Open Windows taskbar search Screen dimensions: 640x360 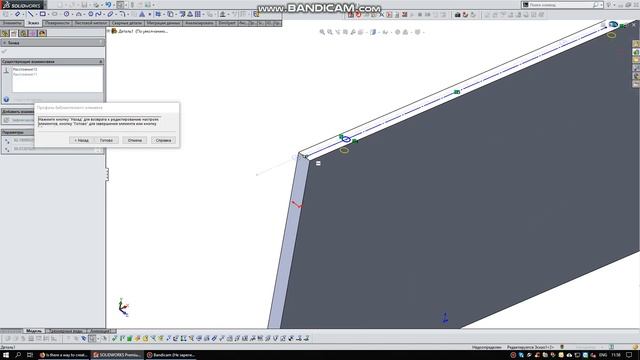click(18, 355)
